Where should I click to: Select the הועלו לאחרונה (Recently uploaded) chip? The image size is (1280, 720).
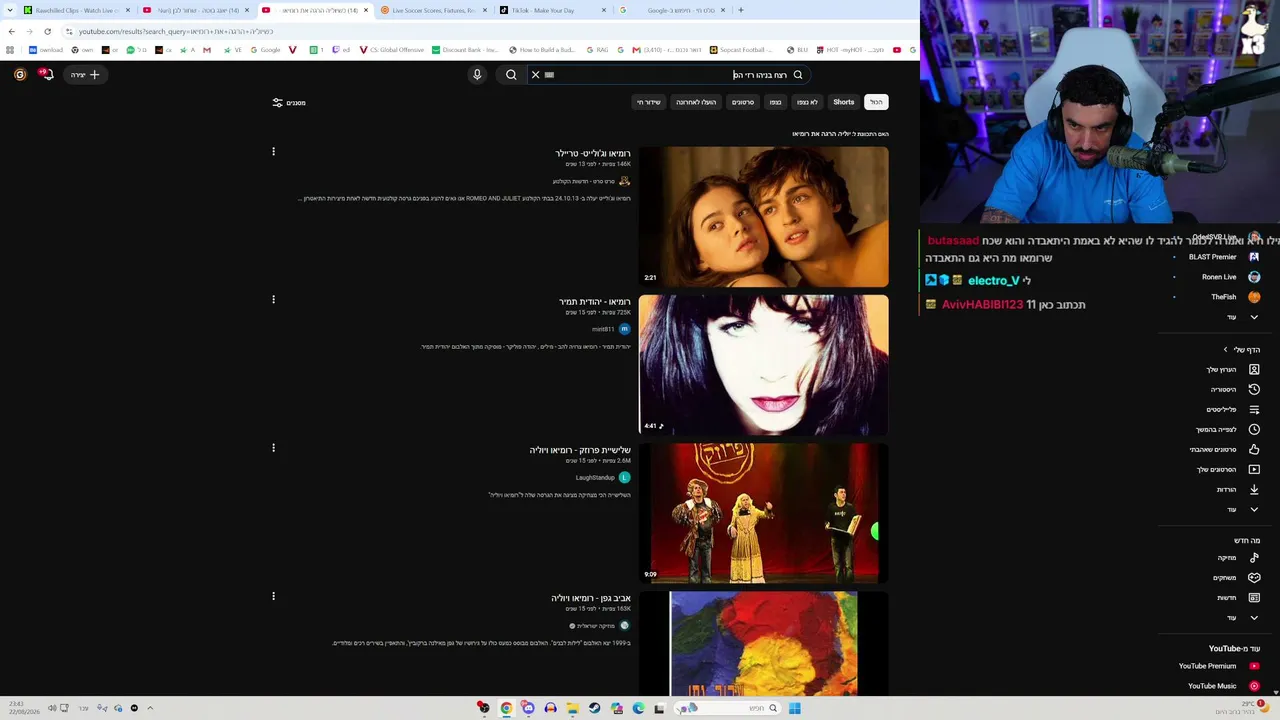pyautogui.click(x=696, y=102)
